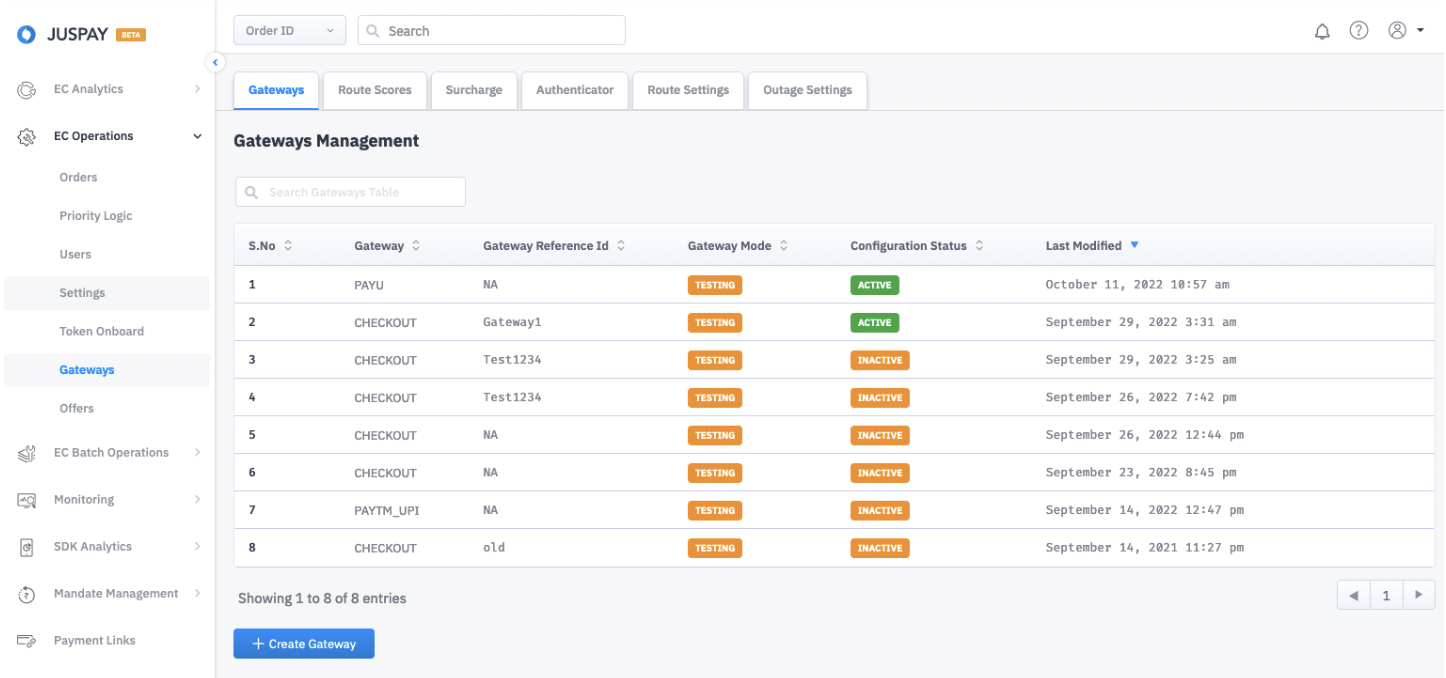Image resolution: width=1446 pixels, height=678 pixels.
Task: Click the magnifier icon in the top search bar
Action: [372, 31]
